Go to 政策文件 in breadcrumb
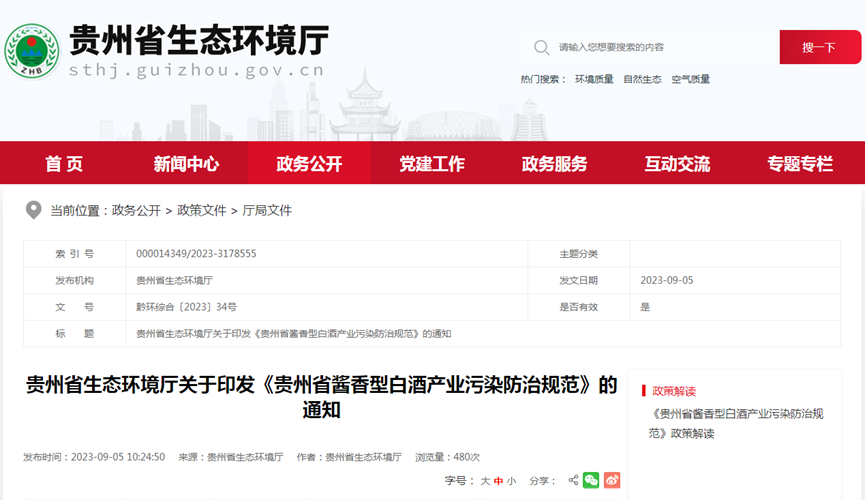This screenshot has height=500, width=865. point(202,210)
